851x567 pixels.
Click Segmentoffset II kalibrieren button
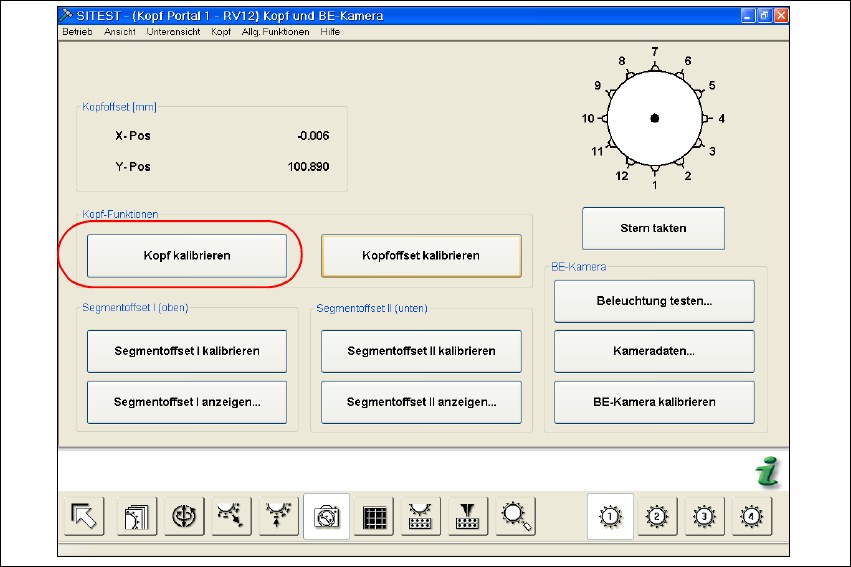[421, 351]
